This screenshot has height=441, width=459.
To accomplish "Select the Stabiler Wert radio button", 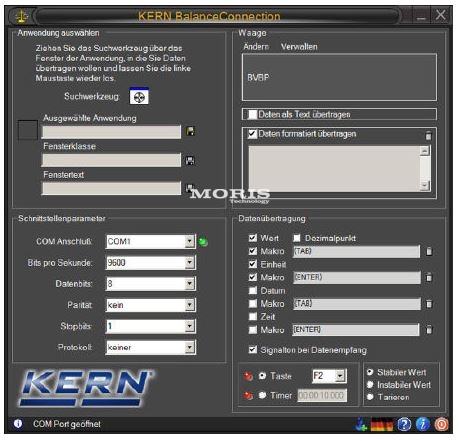I will tap(370, 372).
